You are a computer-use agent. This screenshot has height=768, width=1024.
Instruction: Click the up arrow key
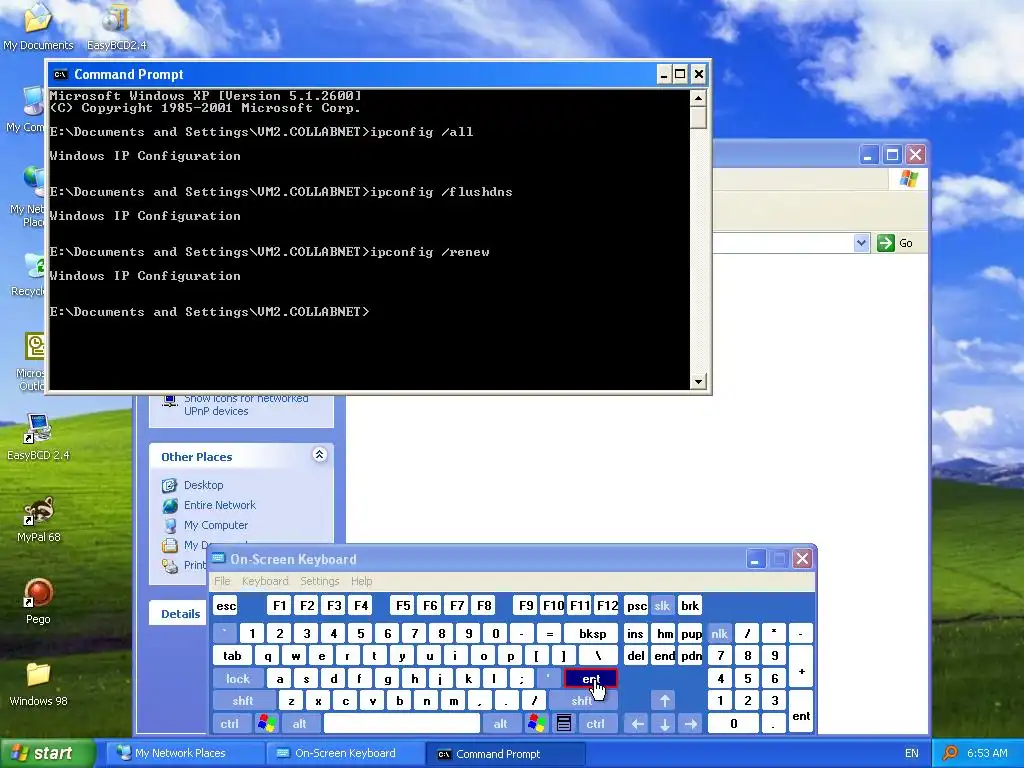point(664,701)
